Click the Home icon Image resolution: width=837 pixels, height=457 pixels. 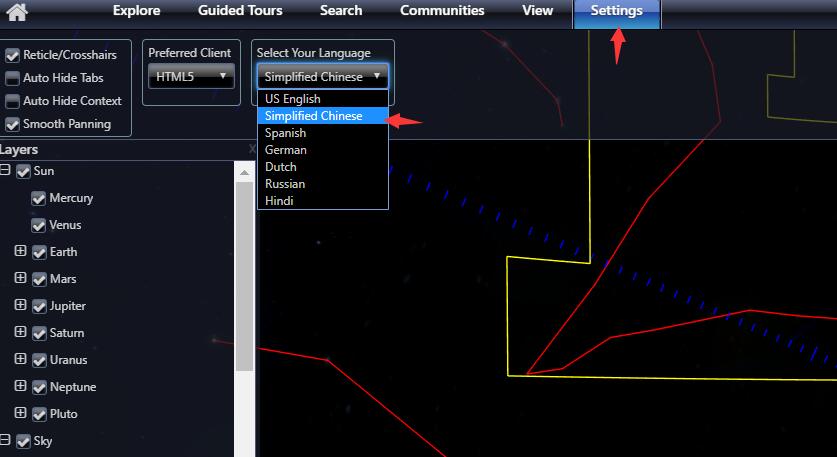coord(17,12)
